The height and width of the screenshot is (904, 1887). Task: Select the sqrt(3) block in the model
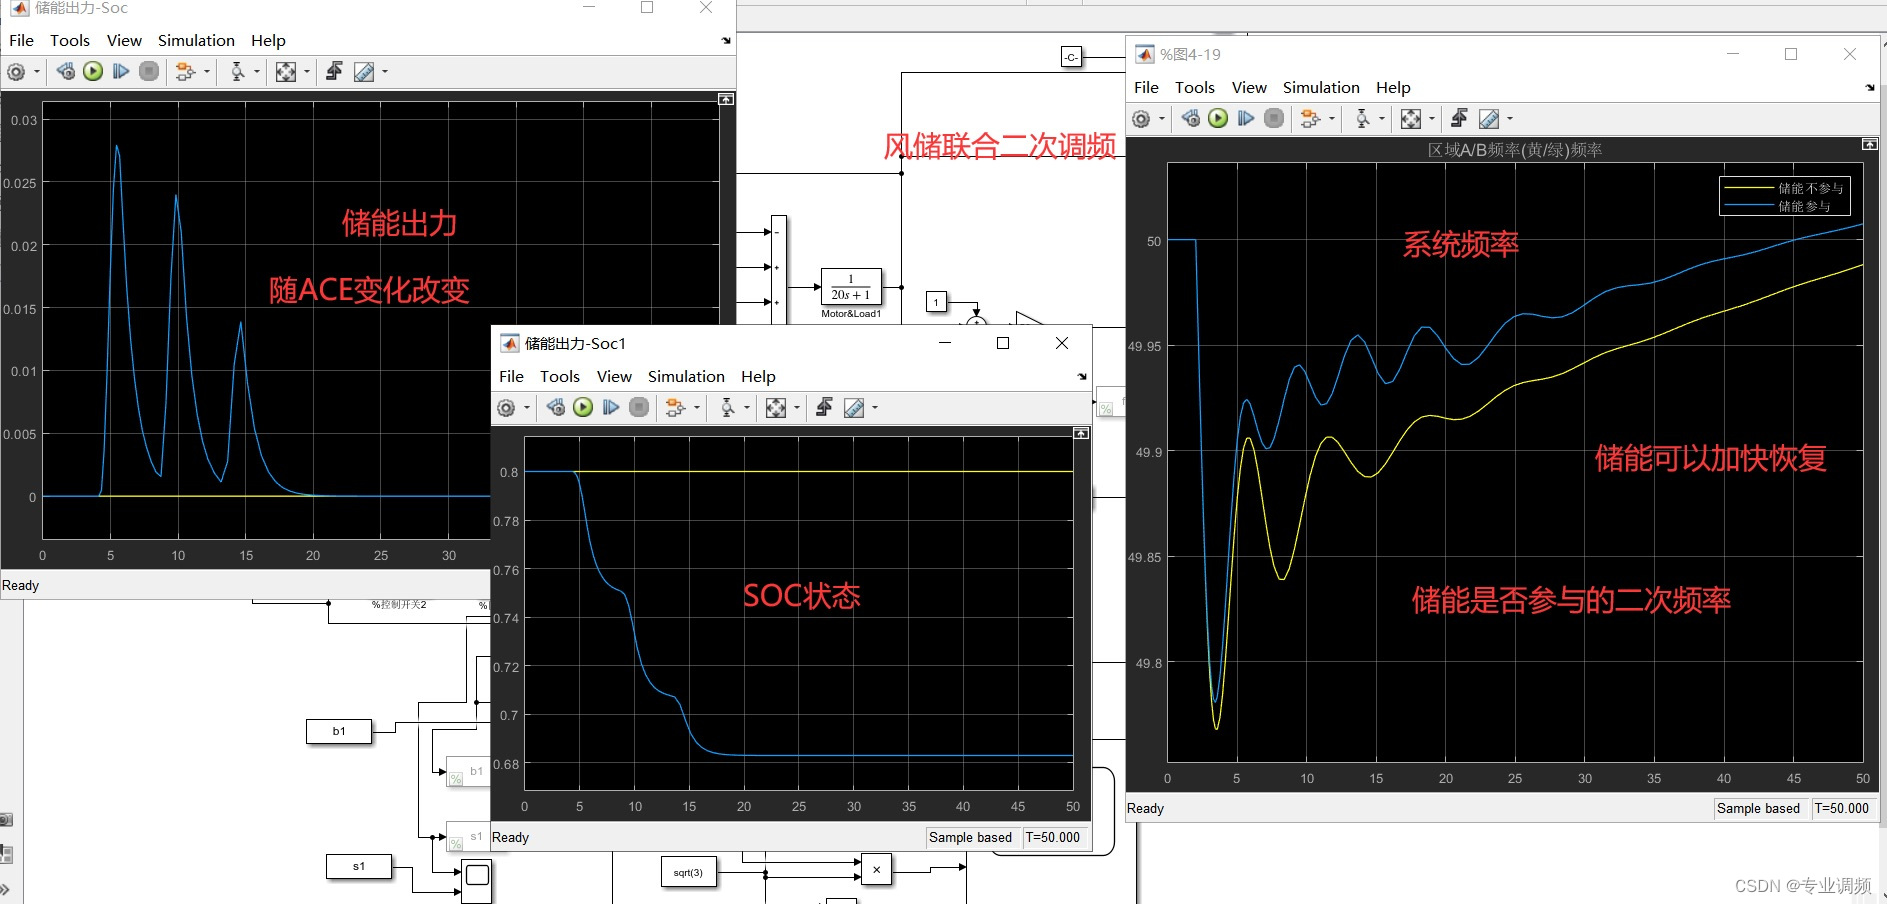tap(688, 872)
